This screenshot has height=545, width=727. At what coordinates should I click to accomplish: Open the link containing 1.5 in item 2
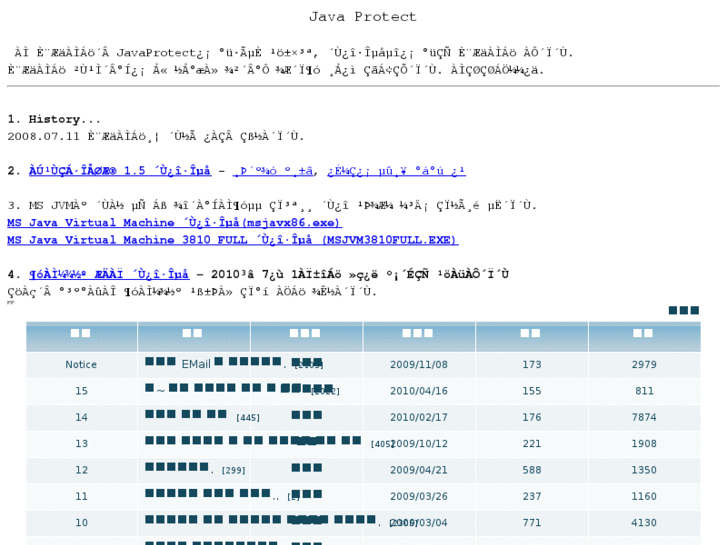pyautogui.click(x=120, y=171)
